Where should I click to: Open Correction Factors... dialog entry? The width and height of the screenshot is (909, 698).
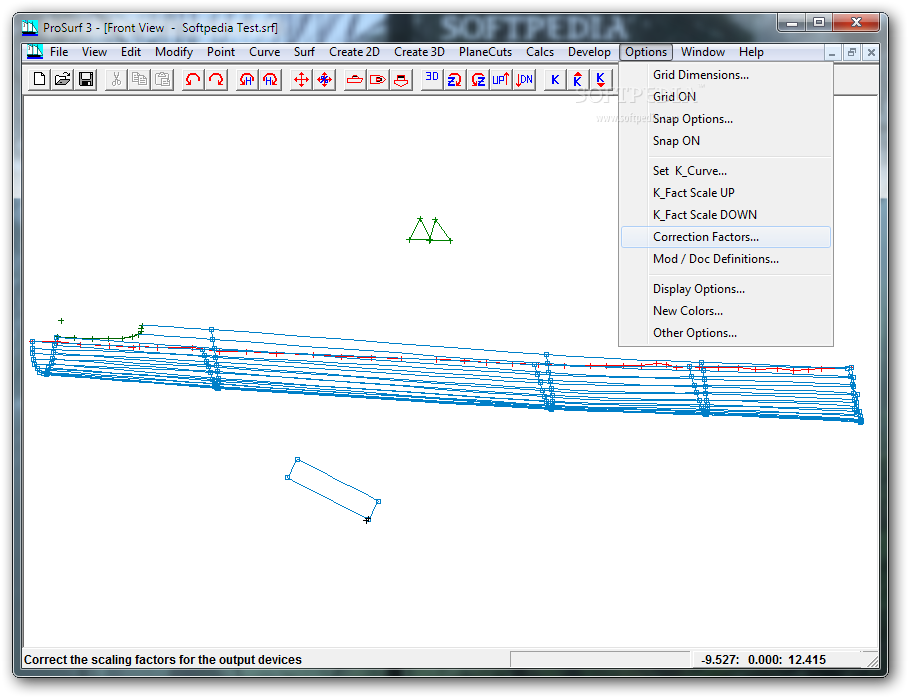click(x=726, y=237)
